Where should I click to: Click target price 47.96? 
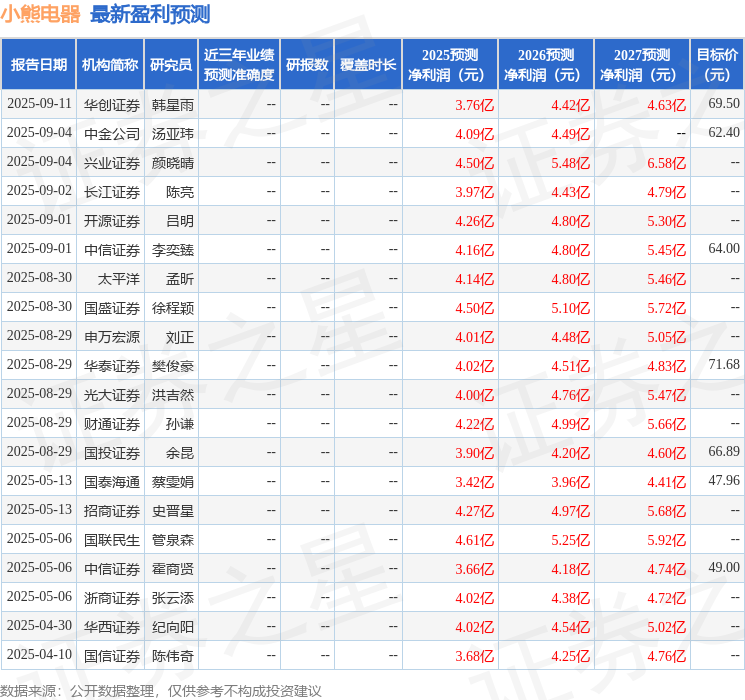click(724, 480)
